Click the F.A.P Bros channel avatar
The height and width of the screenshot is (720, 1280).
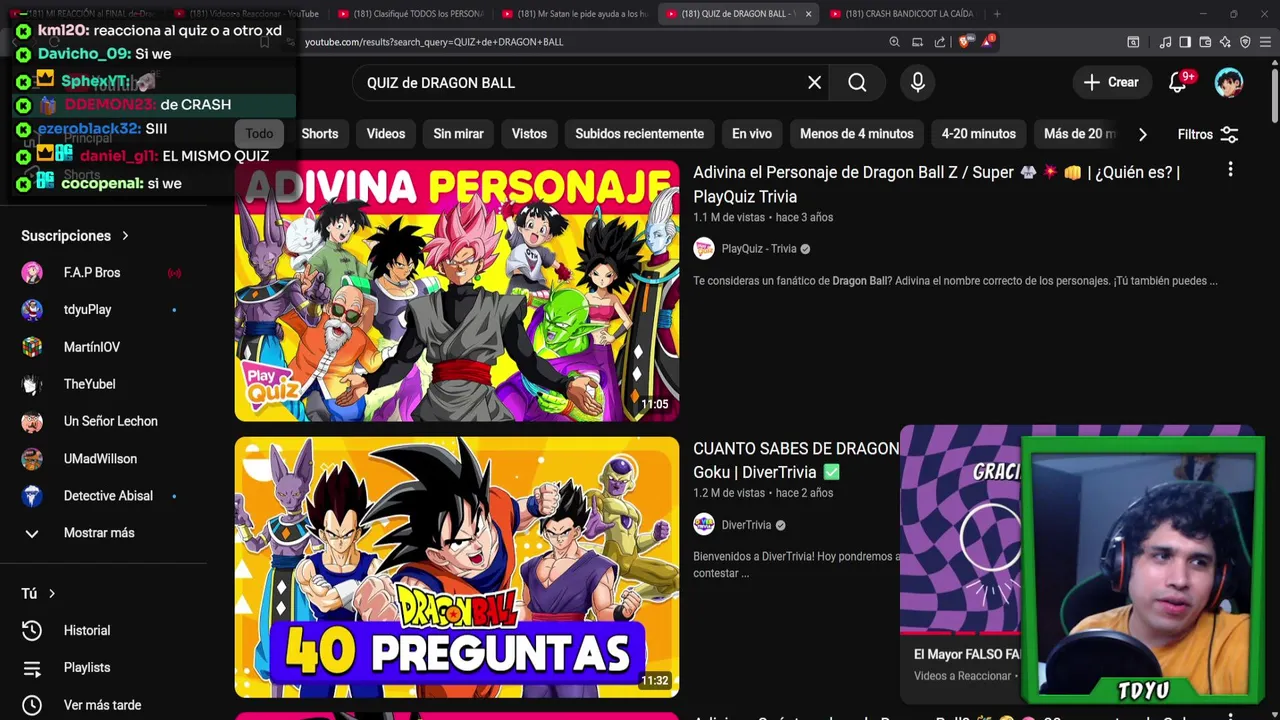(32, 273)
